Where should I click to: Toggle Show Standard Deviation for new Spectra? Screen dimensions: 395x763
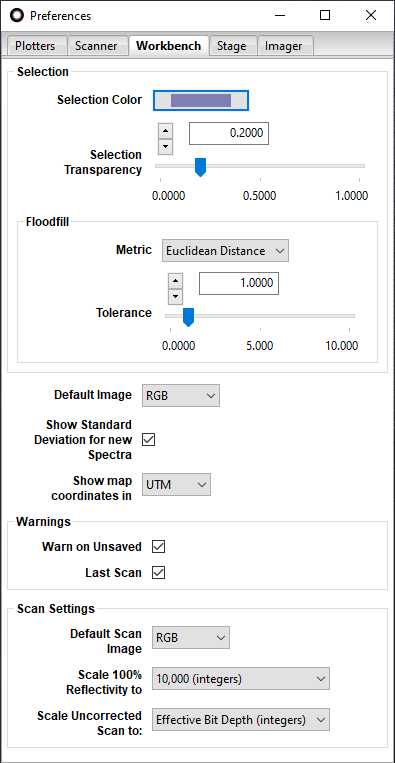(148, 439)
